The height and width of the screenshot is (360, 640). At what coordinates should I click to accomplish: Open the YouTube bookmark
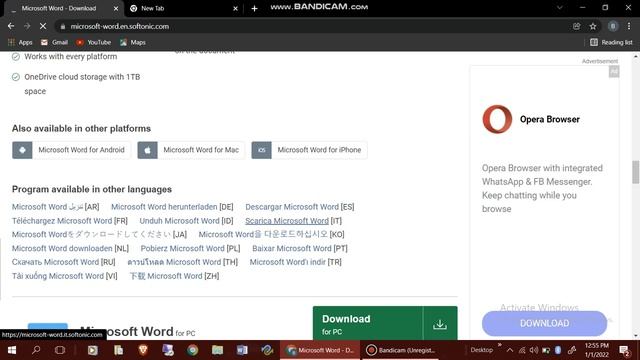point(93,42)
